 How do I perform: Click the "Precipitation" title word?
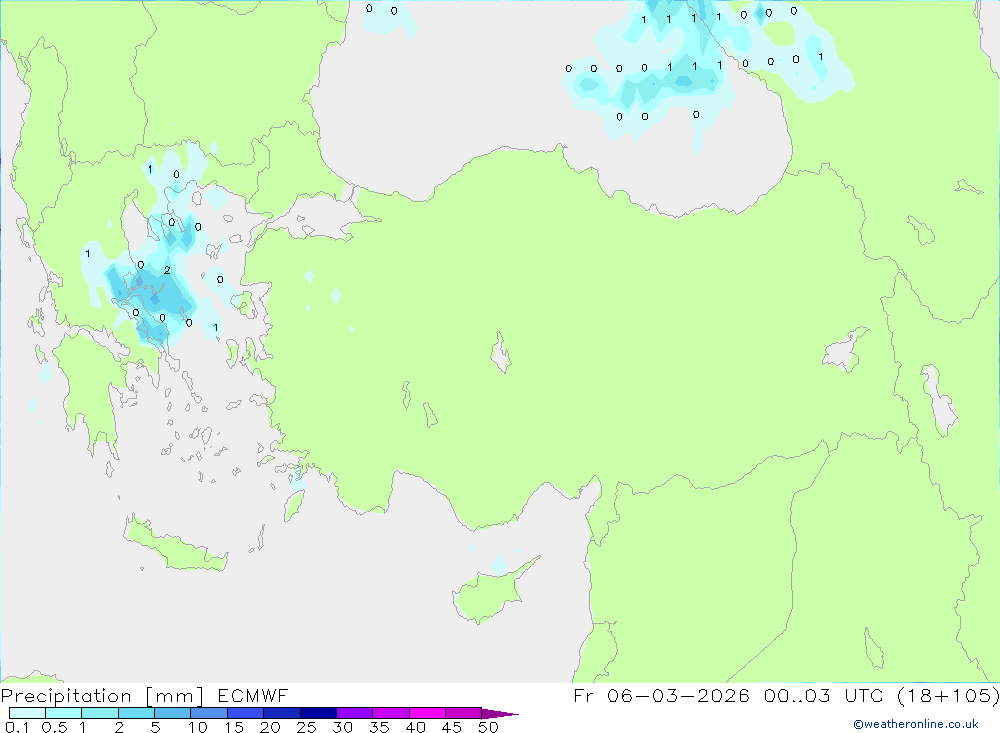pyautogui.click(x=66, y=696)
